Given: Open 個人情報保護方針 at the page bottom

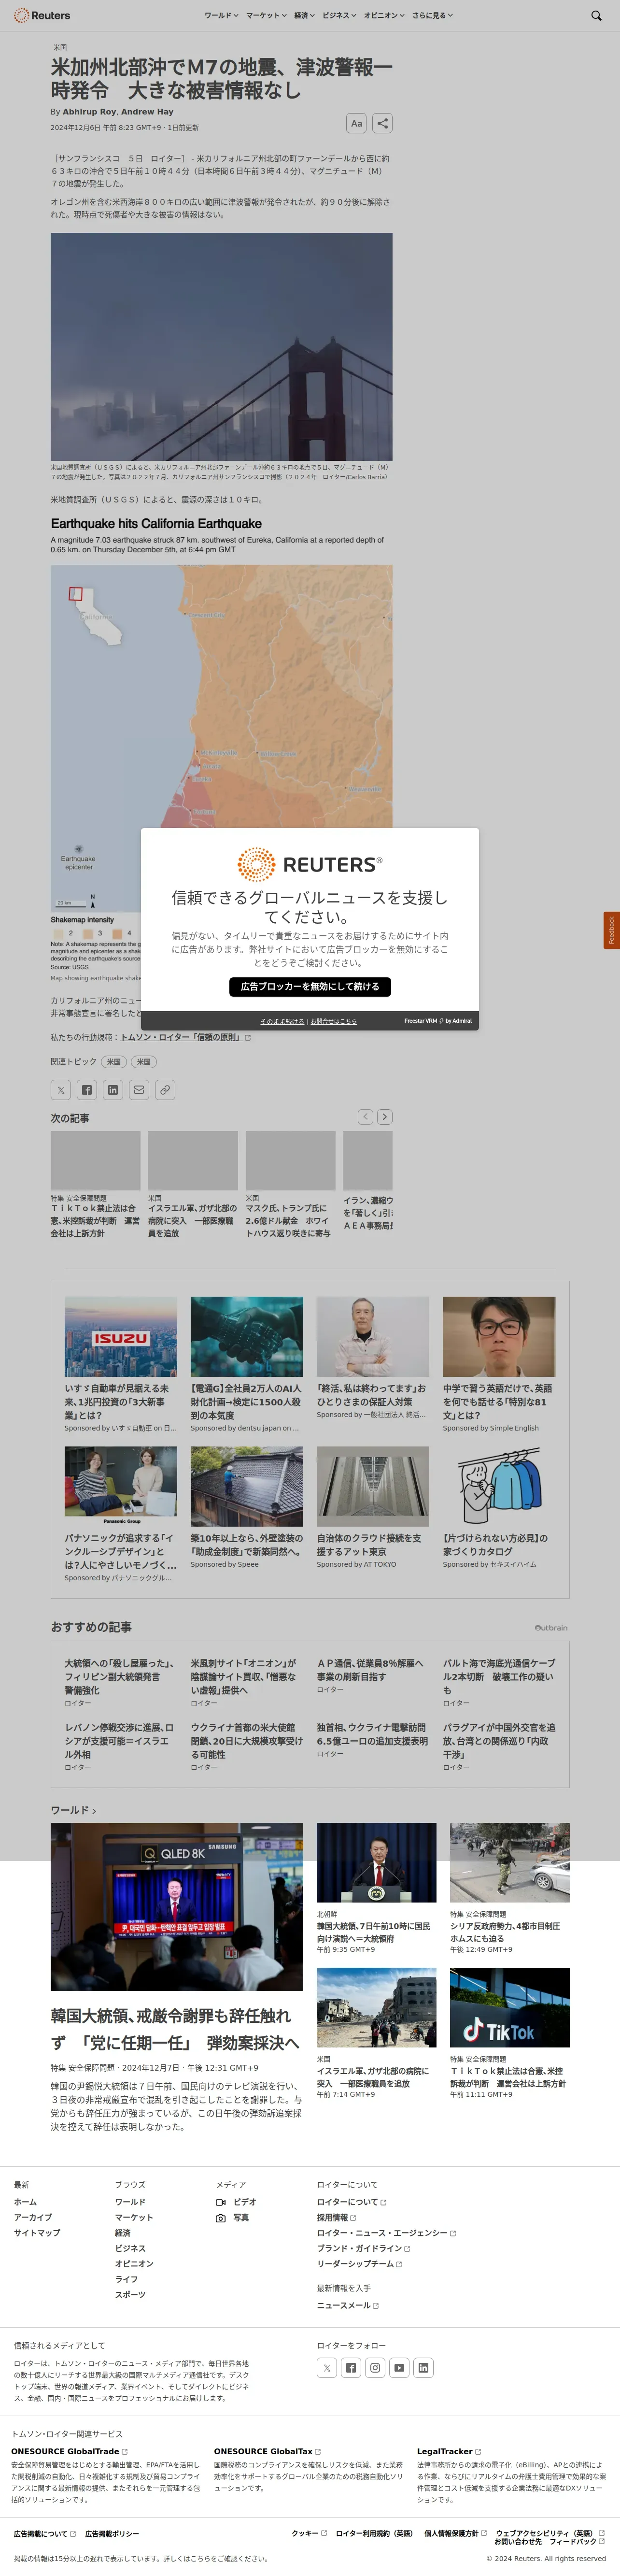Looking at the screenshot, I should (455, 2533).
